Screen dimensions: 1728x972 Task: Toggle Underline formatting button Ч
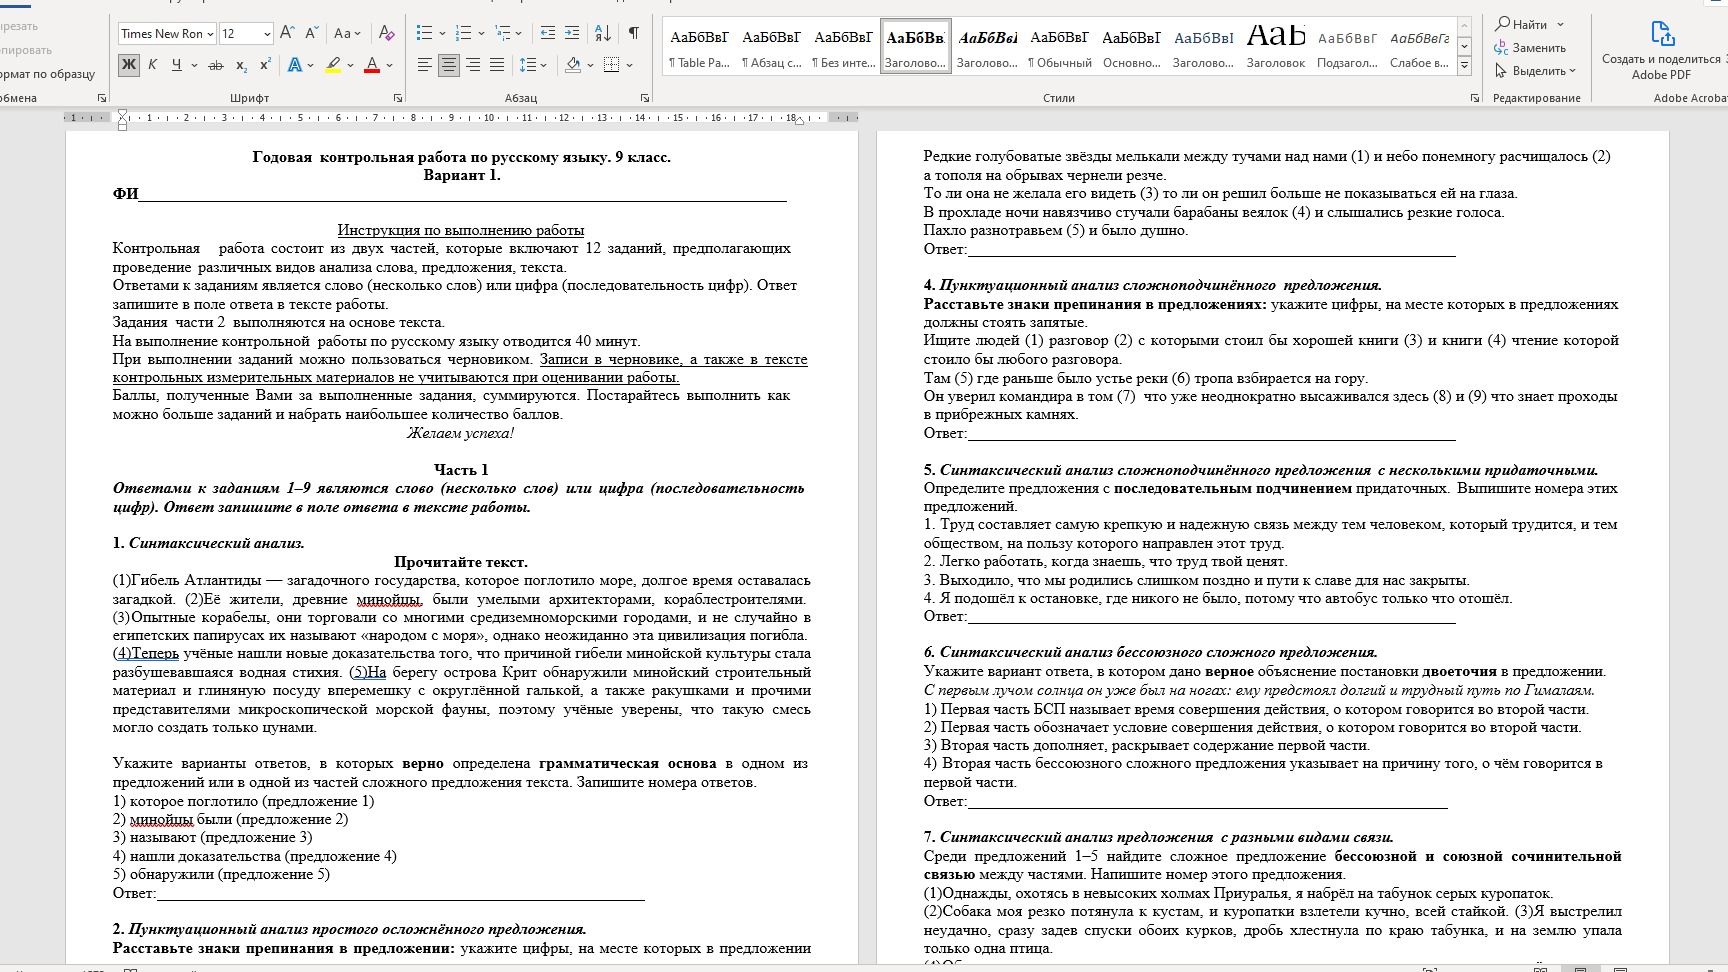click(177, 65)
